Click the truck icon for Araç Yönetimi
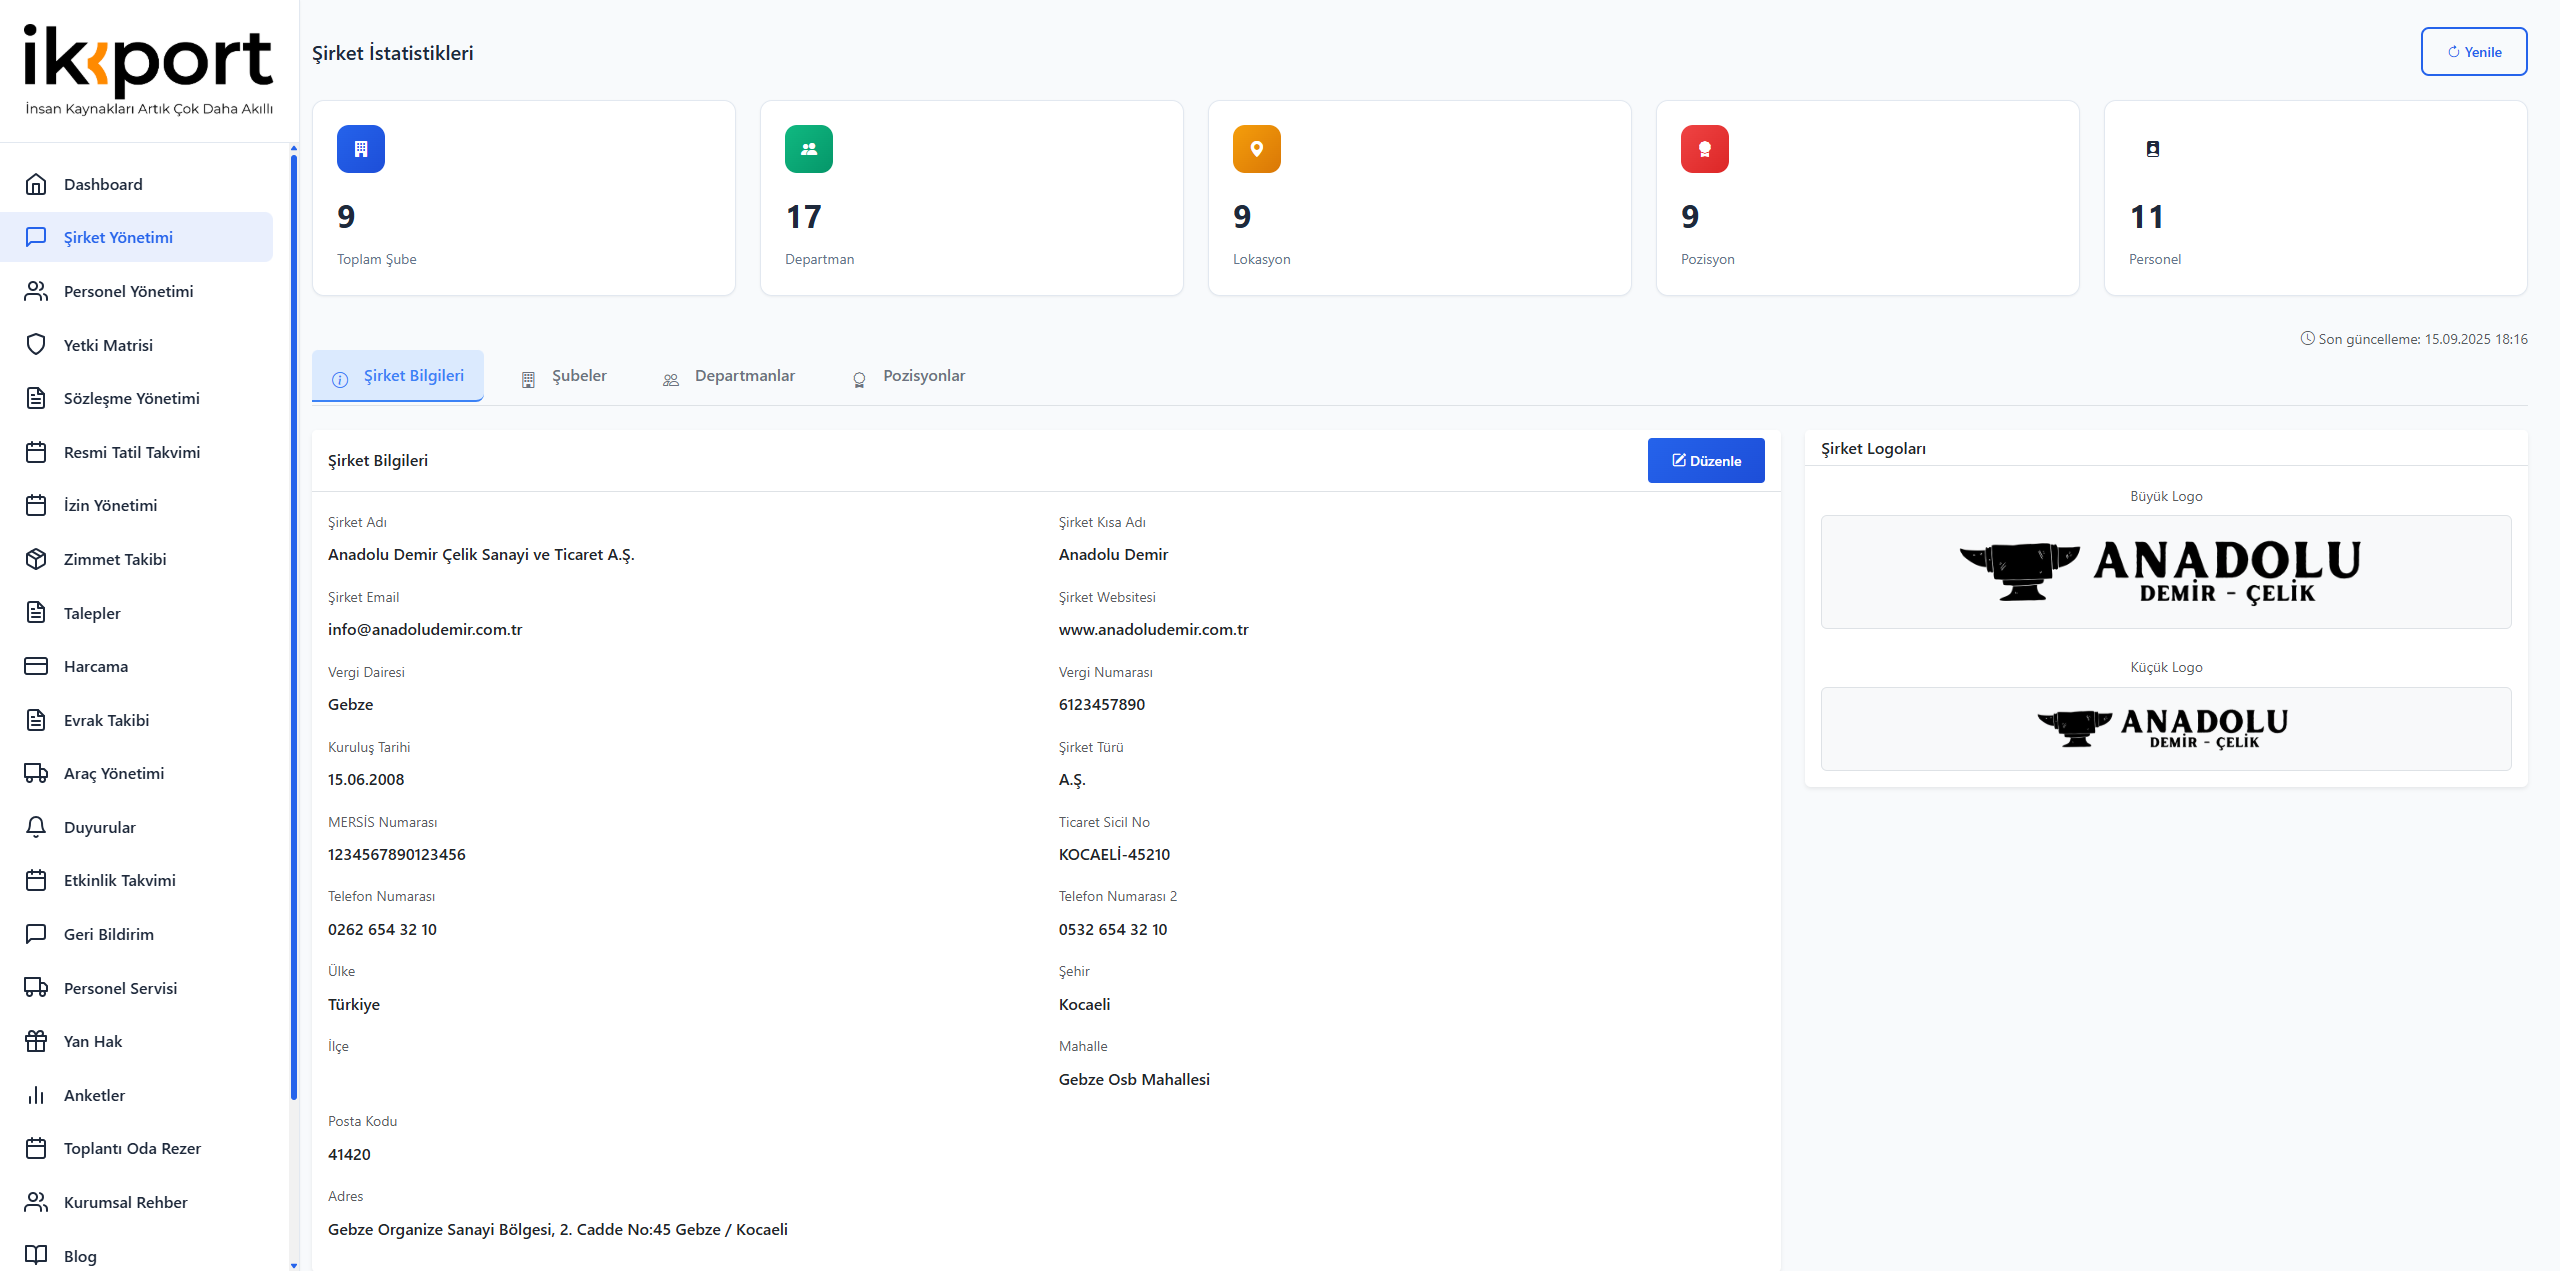 coord(36,773)
